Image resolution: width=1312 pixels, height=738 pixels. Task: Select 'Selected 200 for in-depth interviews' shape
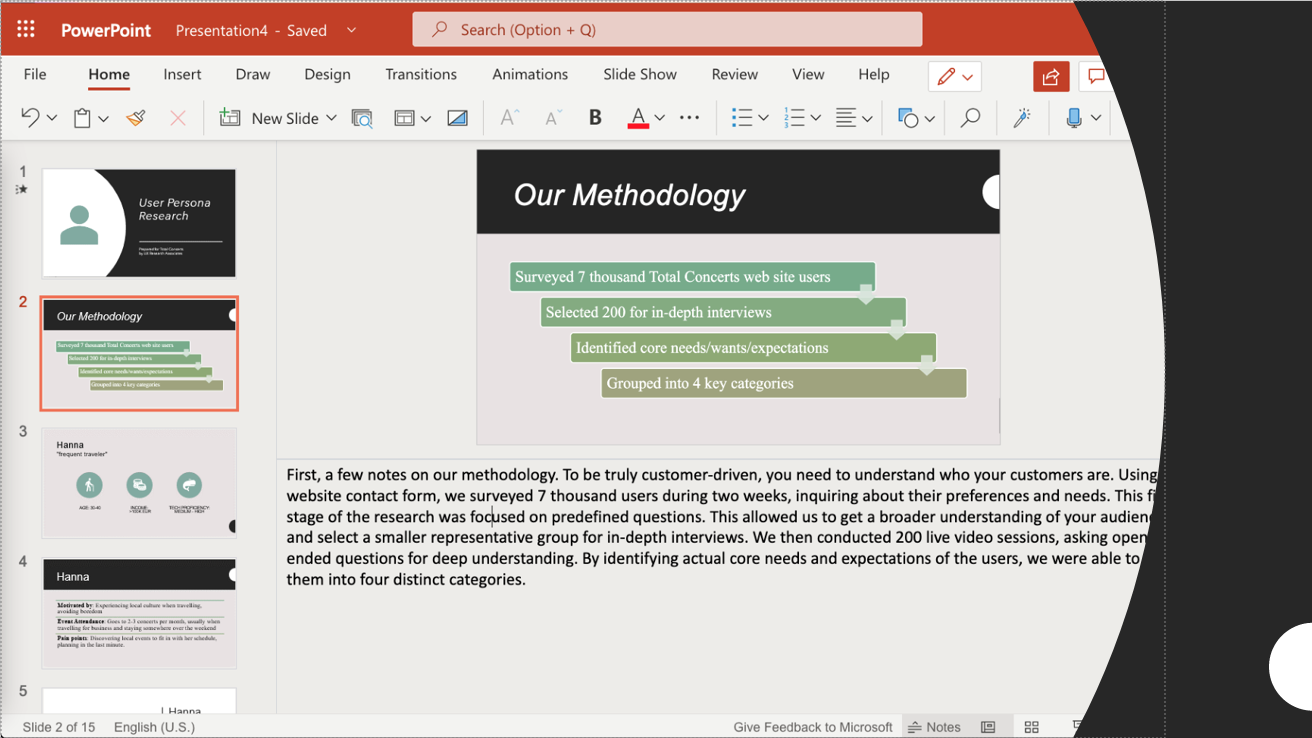click(723, 312)
